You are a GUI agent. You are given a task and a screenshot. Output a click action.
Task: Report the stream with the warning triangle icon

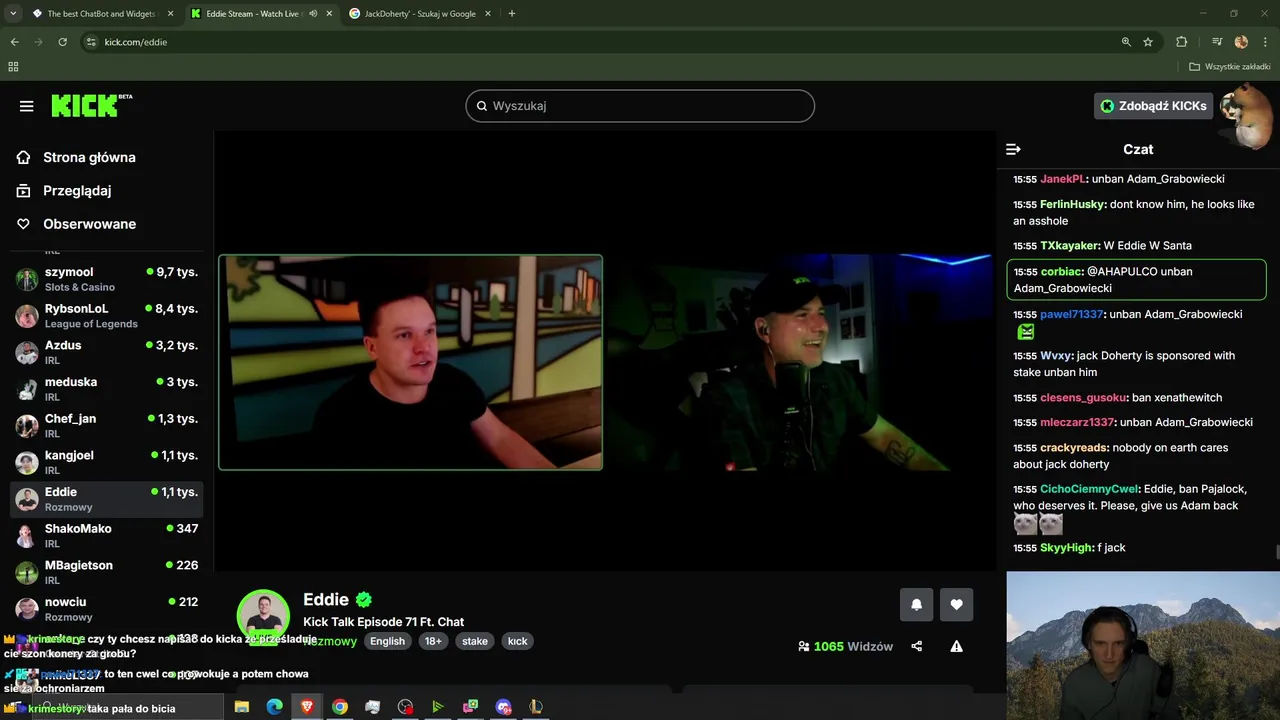tap(956, 646)
